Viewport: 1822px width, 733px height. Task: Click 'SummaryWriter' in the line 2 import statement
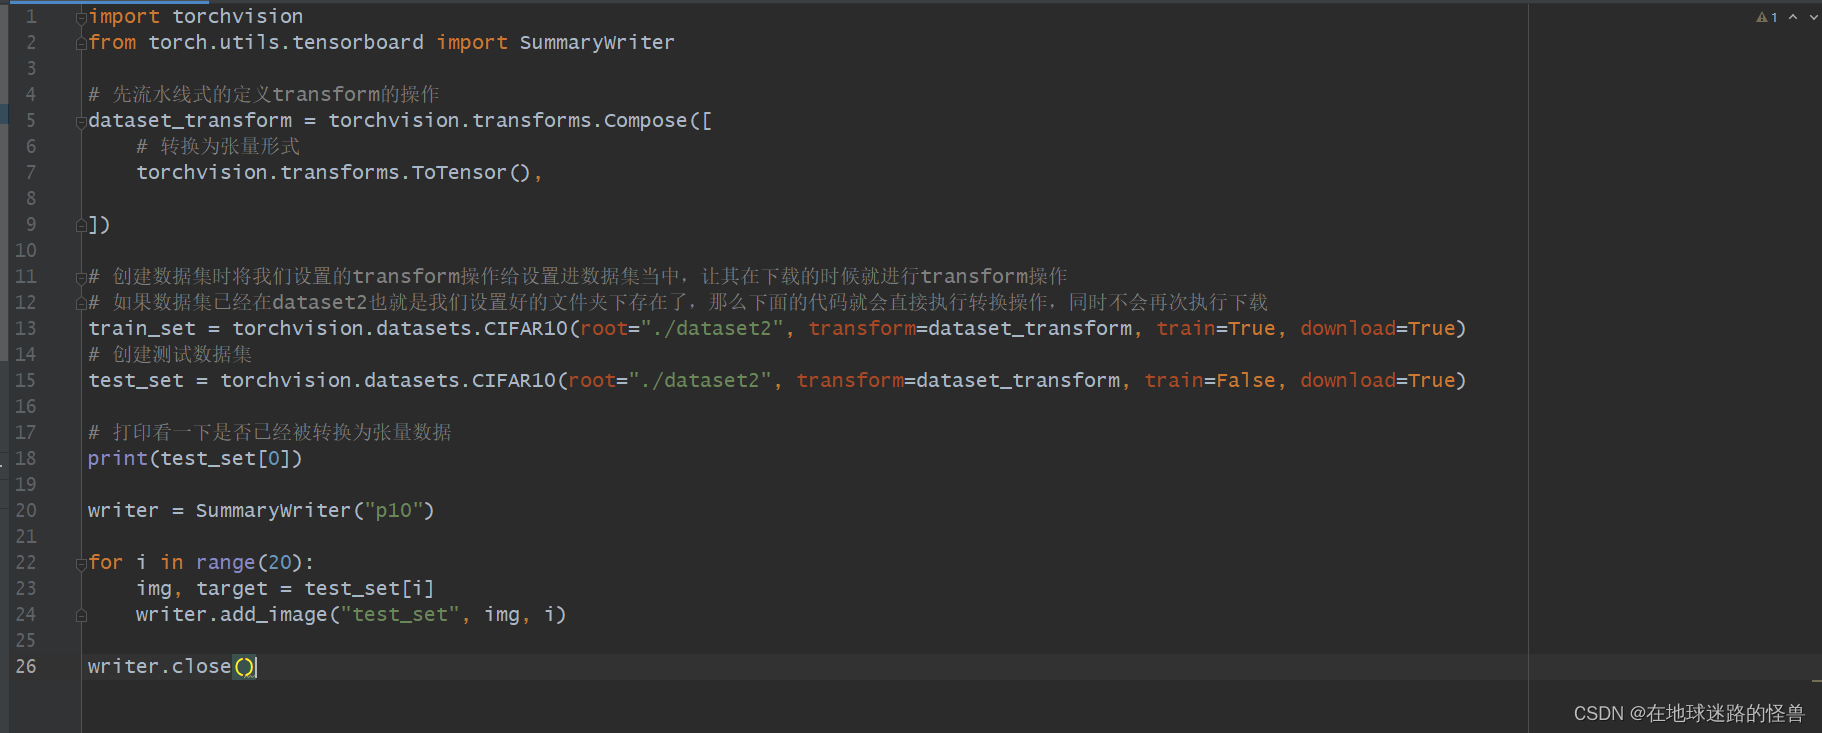click(597, 42)
